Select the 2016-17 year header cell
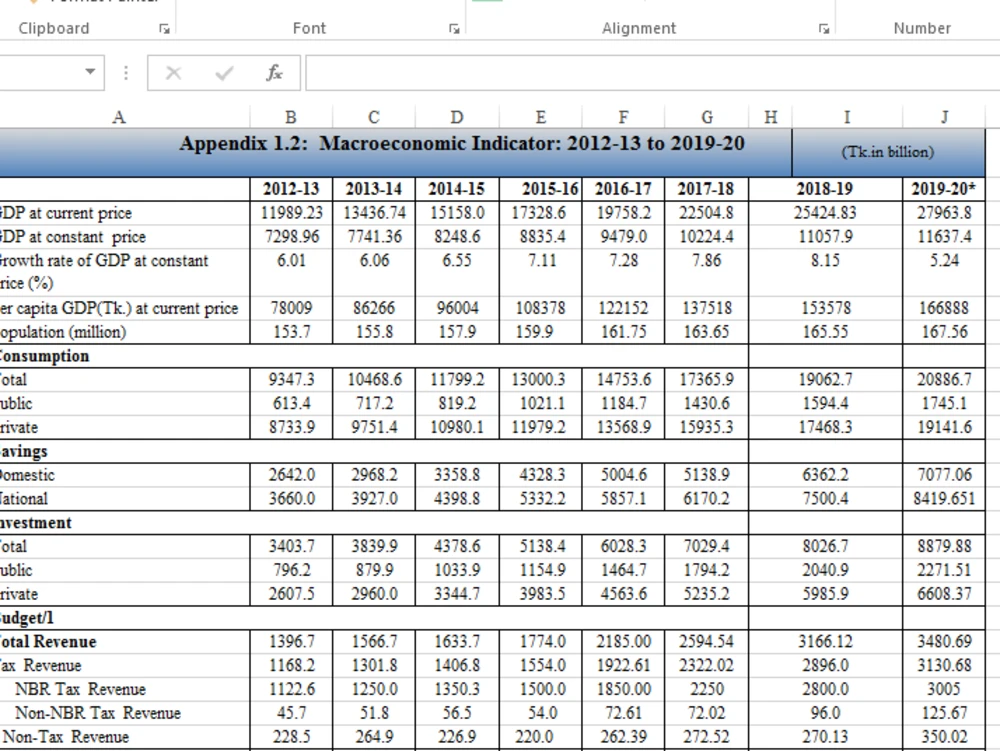This screenshot has height=751, width=1000. coord(623,189)
